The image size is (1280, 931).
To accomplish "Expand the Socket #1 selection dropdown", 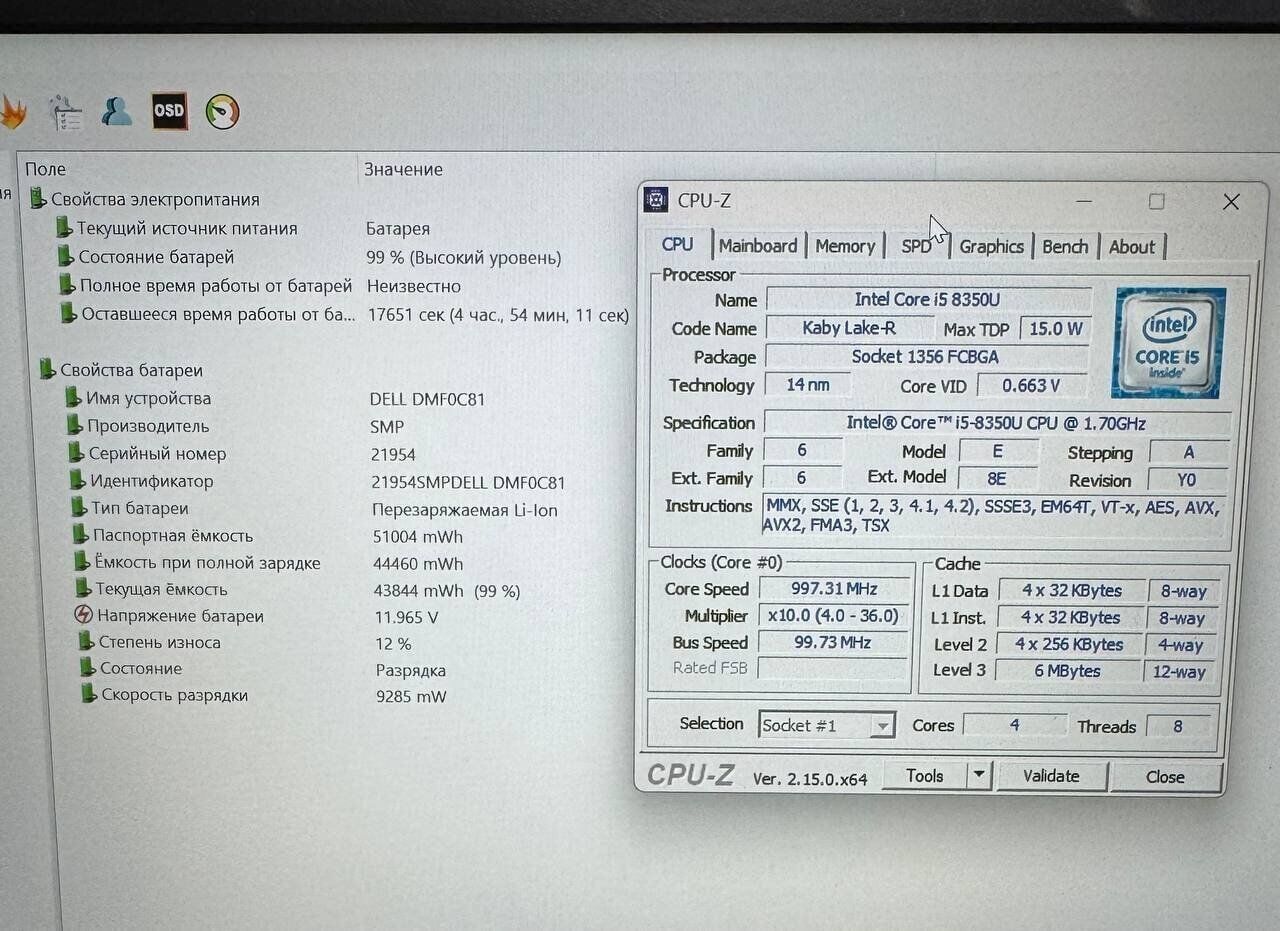I will [x=882, y=725].
